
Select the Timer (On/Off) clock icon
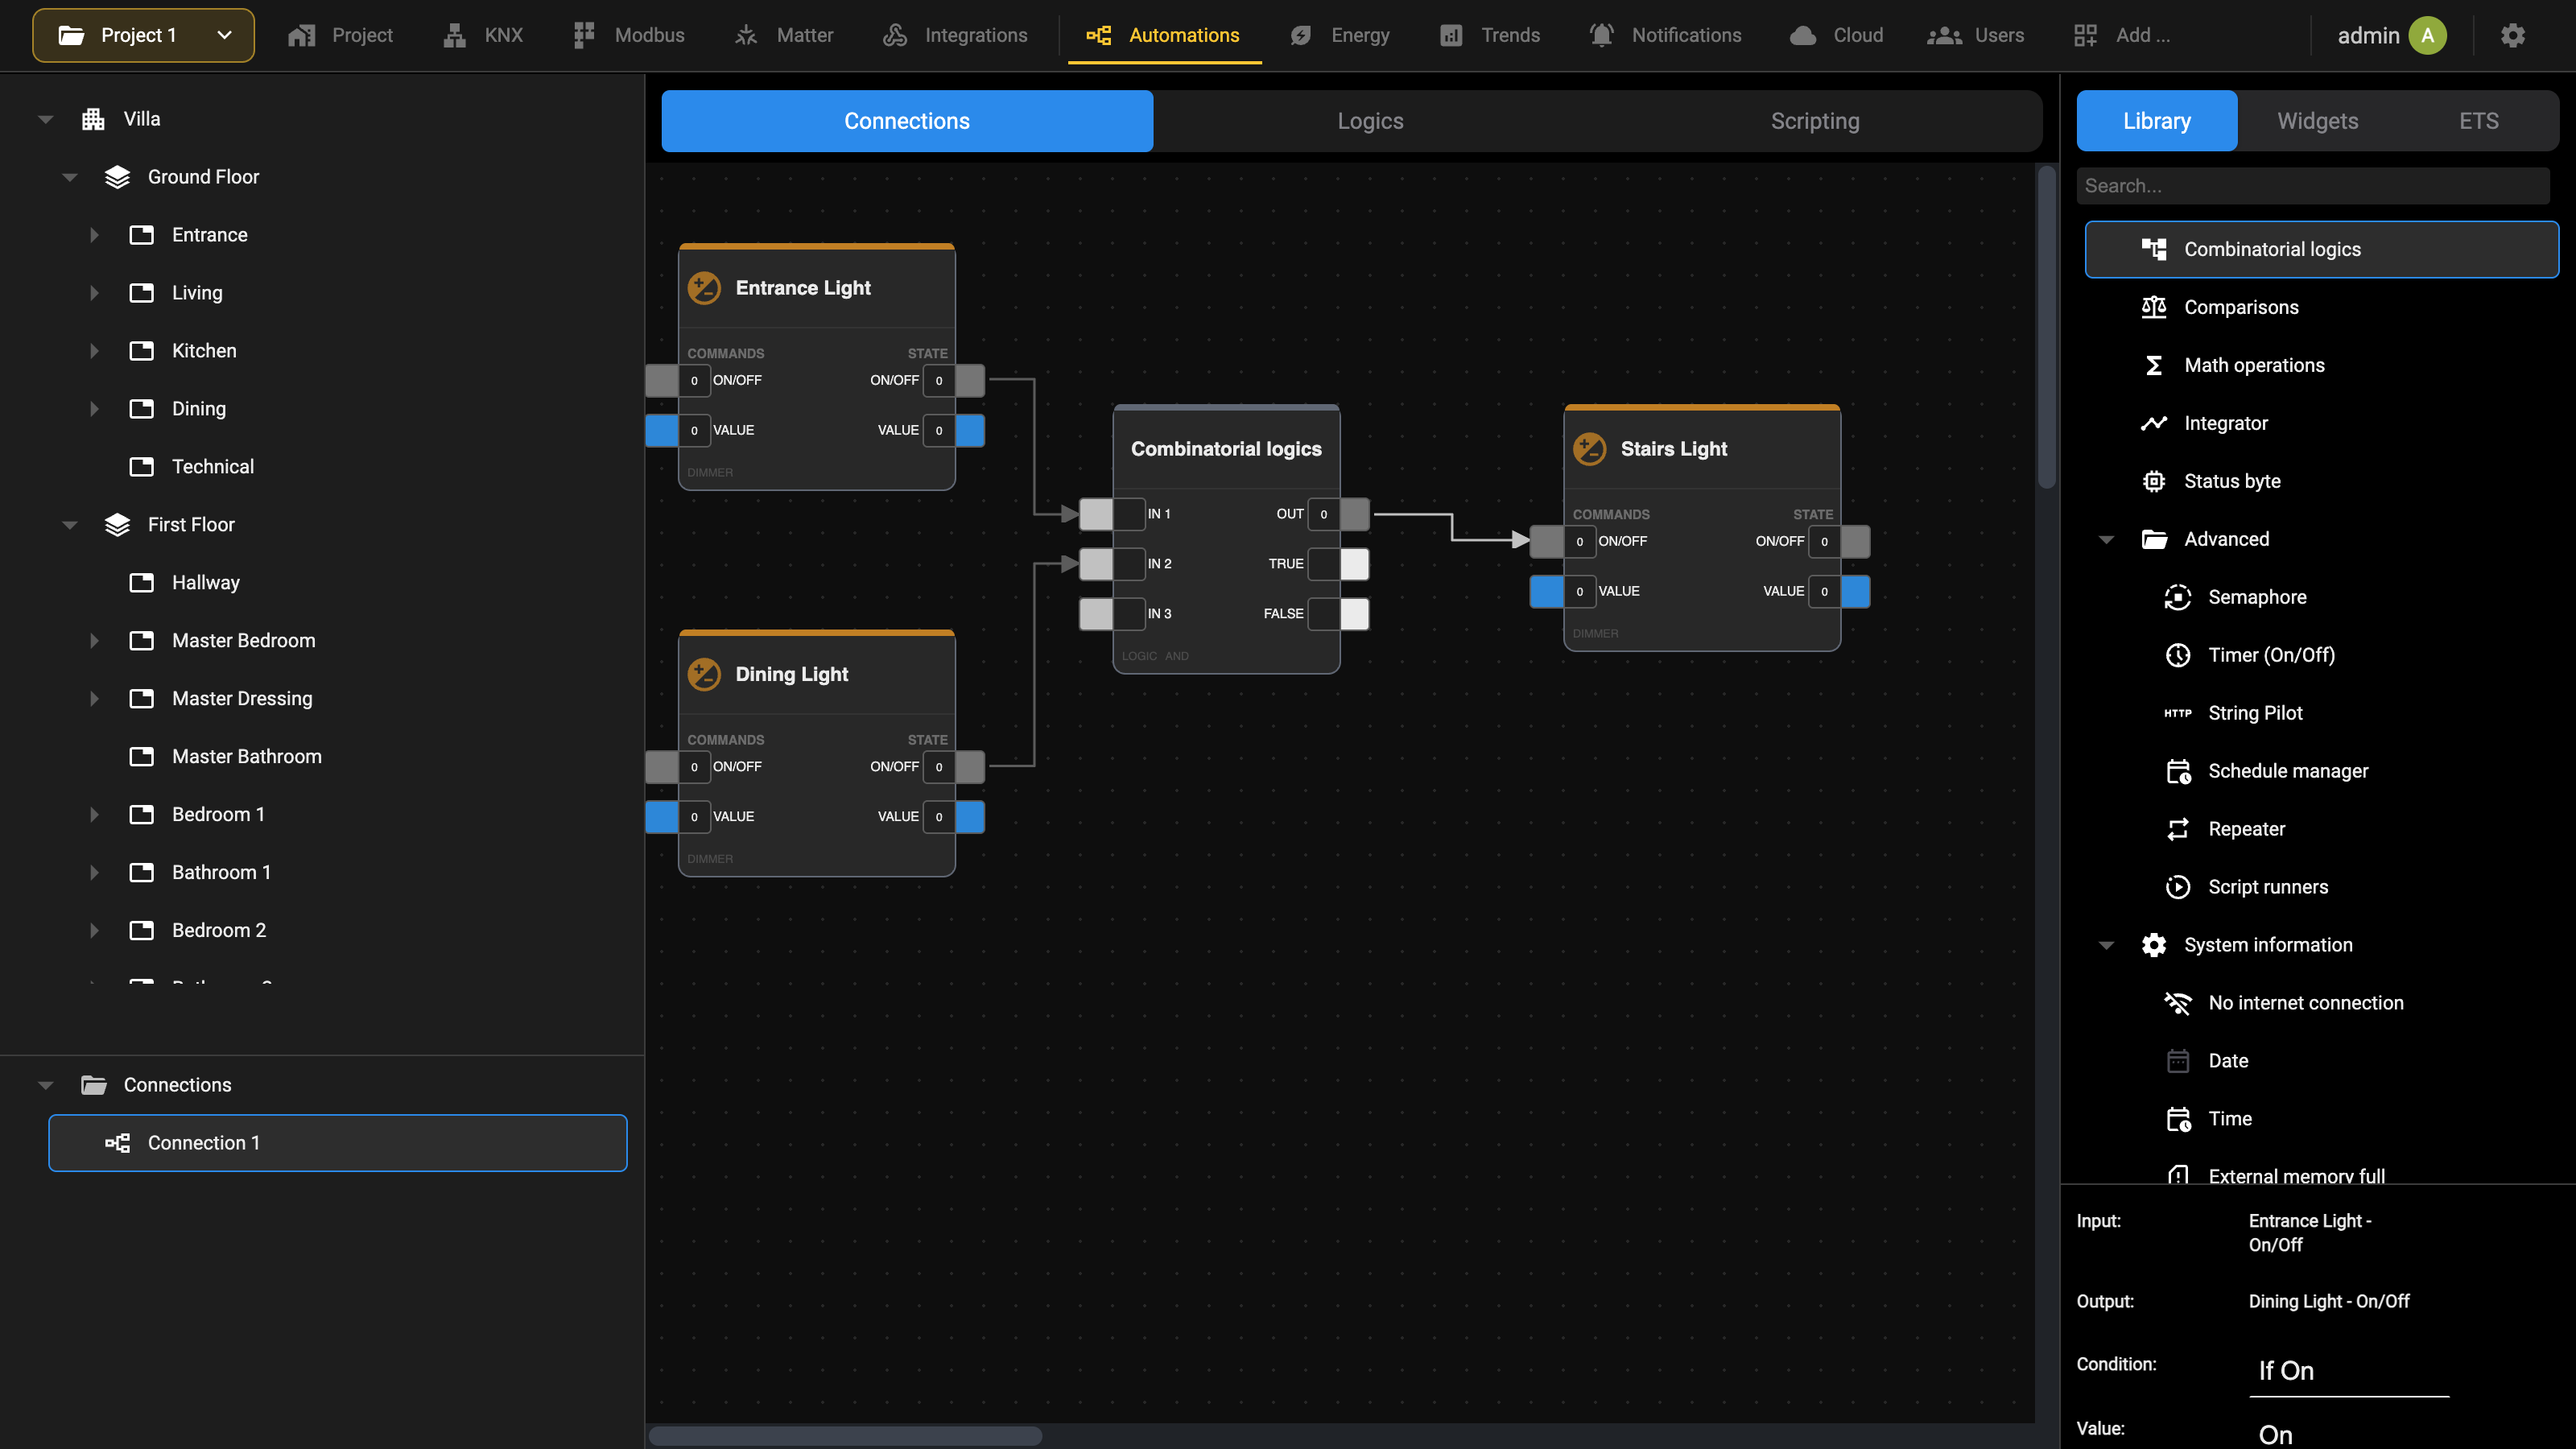point(2178,655)
